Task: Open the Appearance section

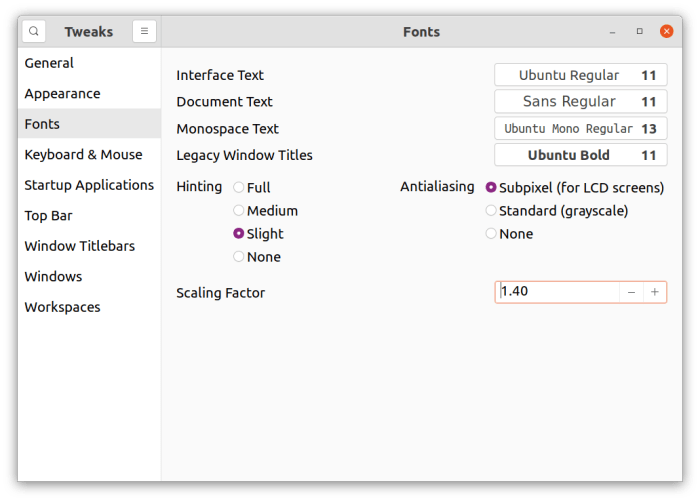Action: pos(62,93)
